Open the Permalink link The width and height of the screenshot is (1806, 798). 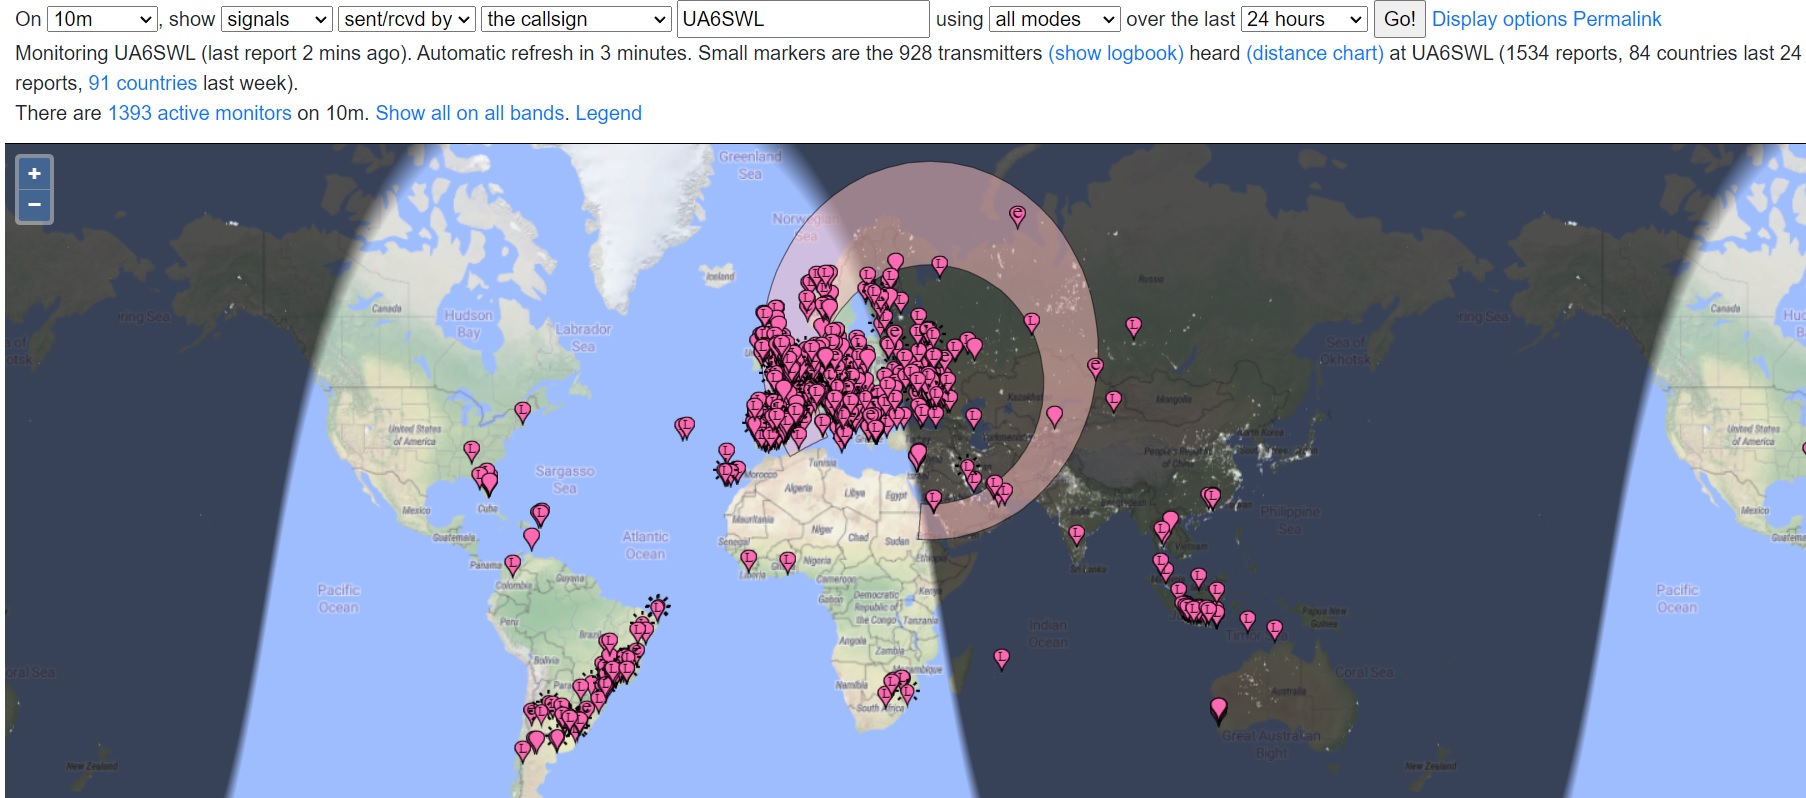tap(1617, 19)
